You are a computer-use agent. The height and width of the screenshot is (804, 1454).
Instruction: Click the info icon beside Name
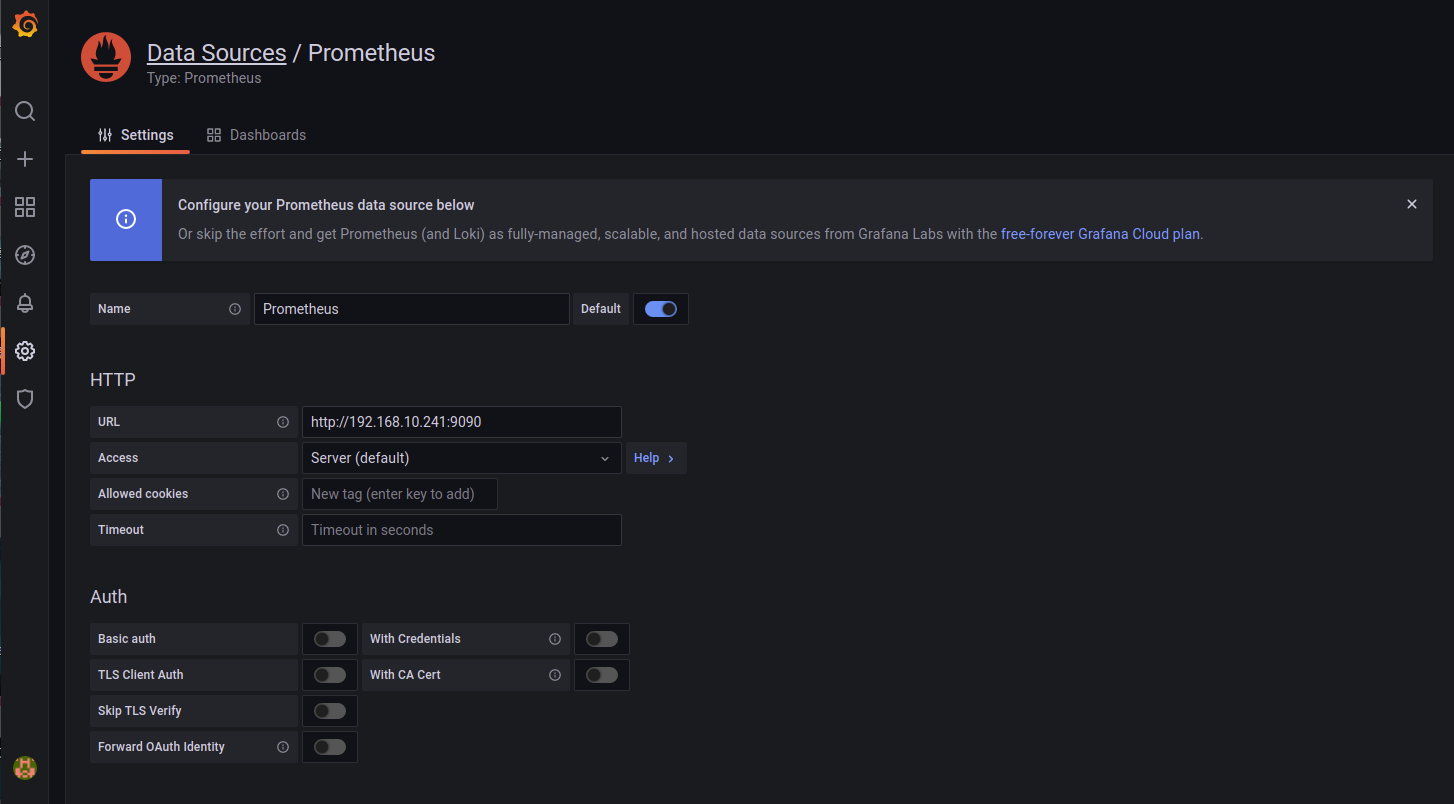tap(235, 309)
